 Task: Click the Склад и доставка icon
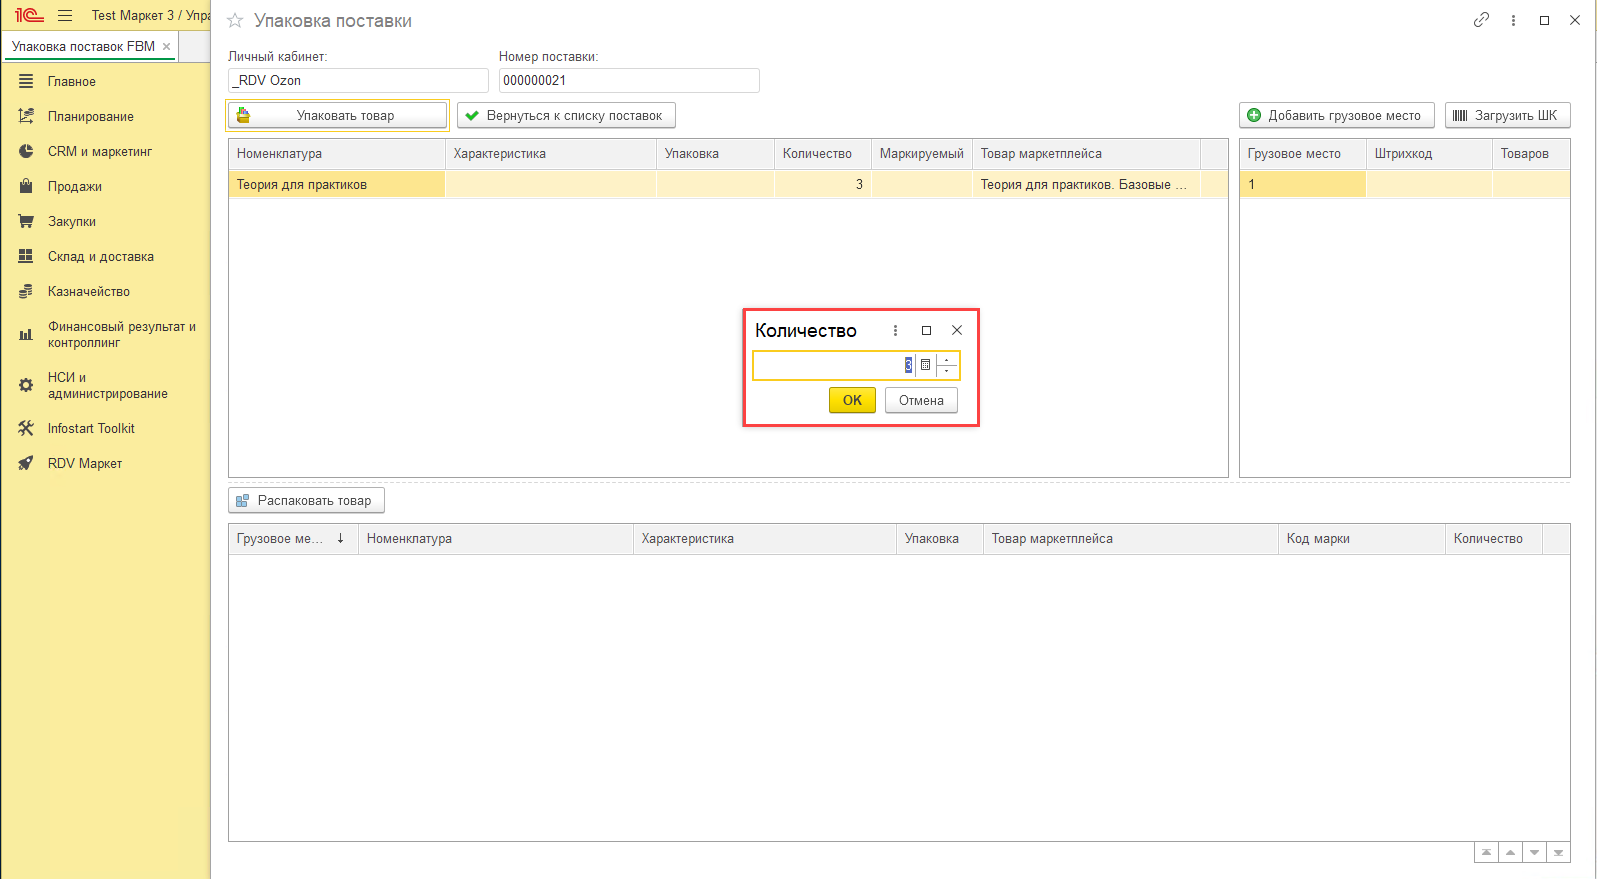tap(26, 256)
